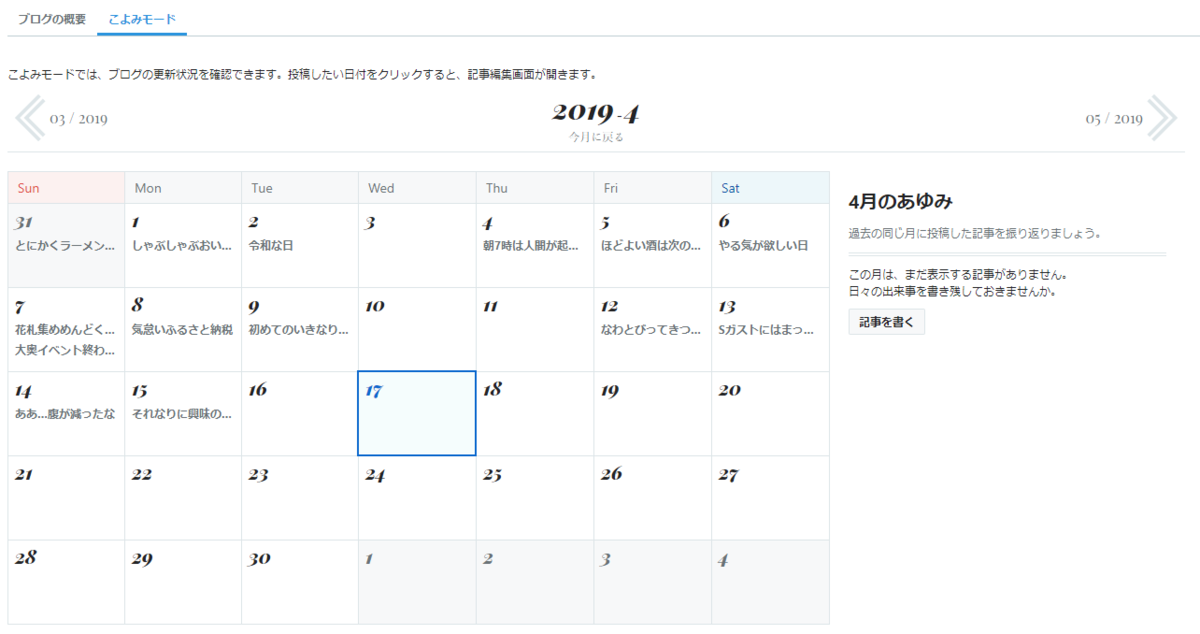Image resolution: width=1200 pixels, height=634 pixels.
Task: Click the April 27 date cell
Action: 770,497
